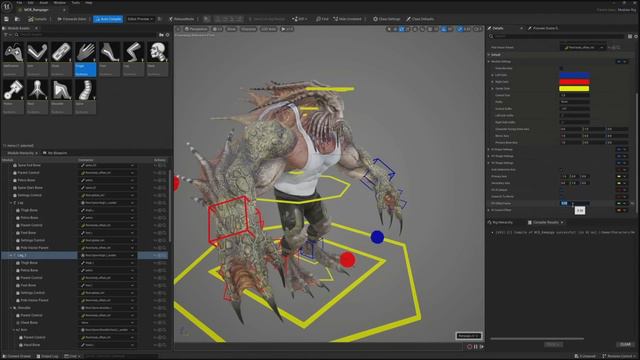Select the Hand Bone row in hierarchy
640x360 pixels.
pos(31,345)
